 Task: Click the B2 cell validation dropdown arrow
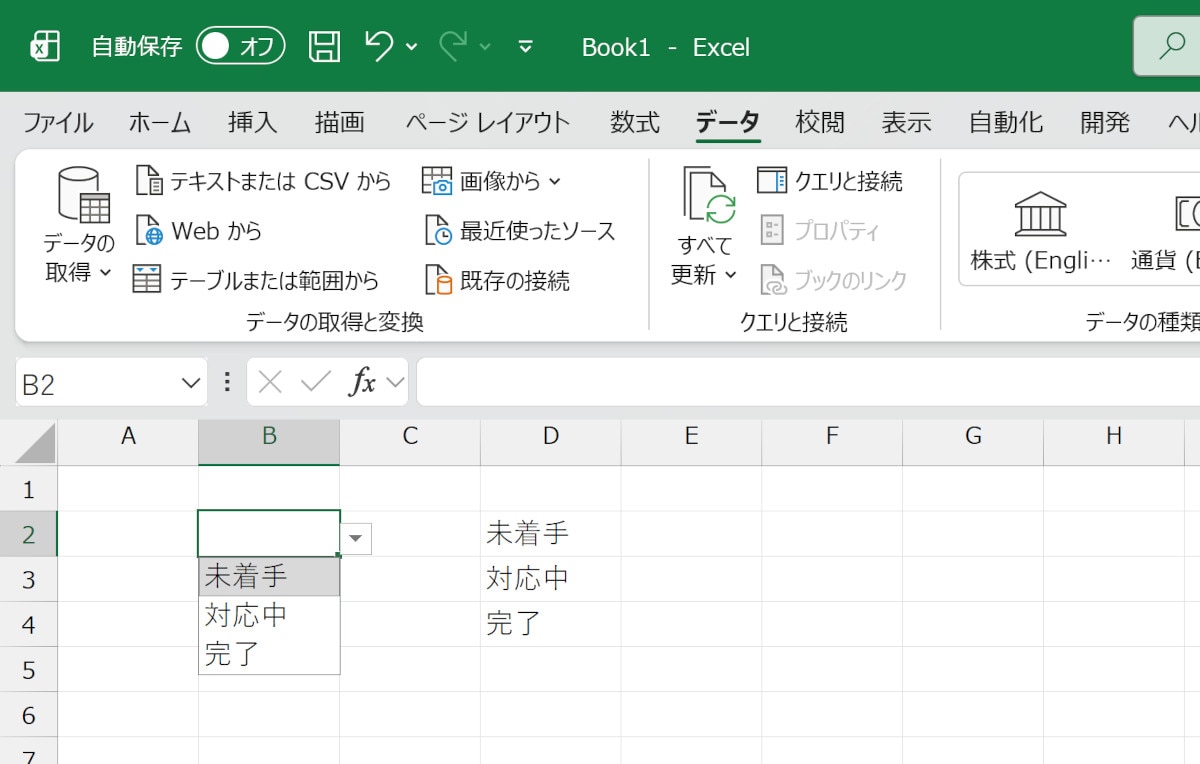pos(356,538)
